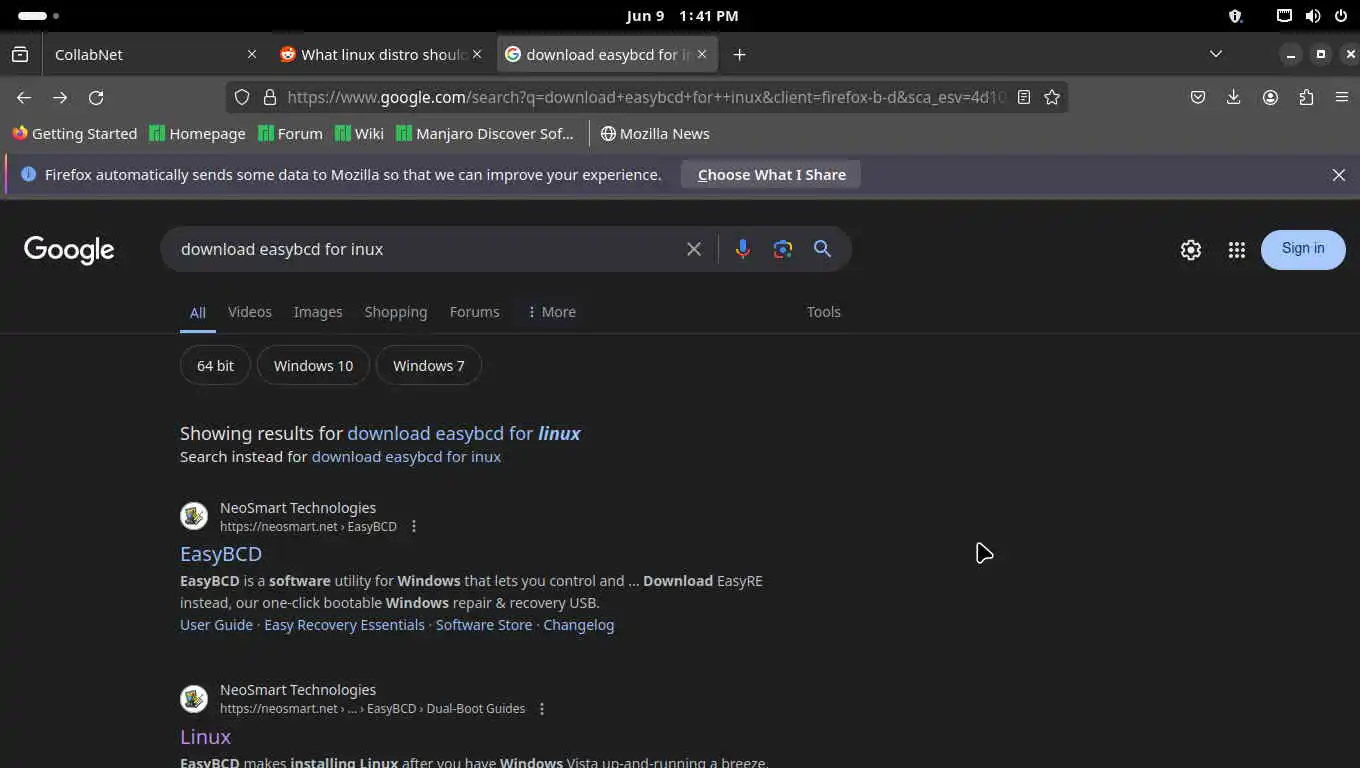Open tracking protection shield in address bar

[x=242, y=97]
